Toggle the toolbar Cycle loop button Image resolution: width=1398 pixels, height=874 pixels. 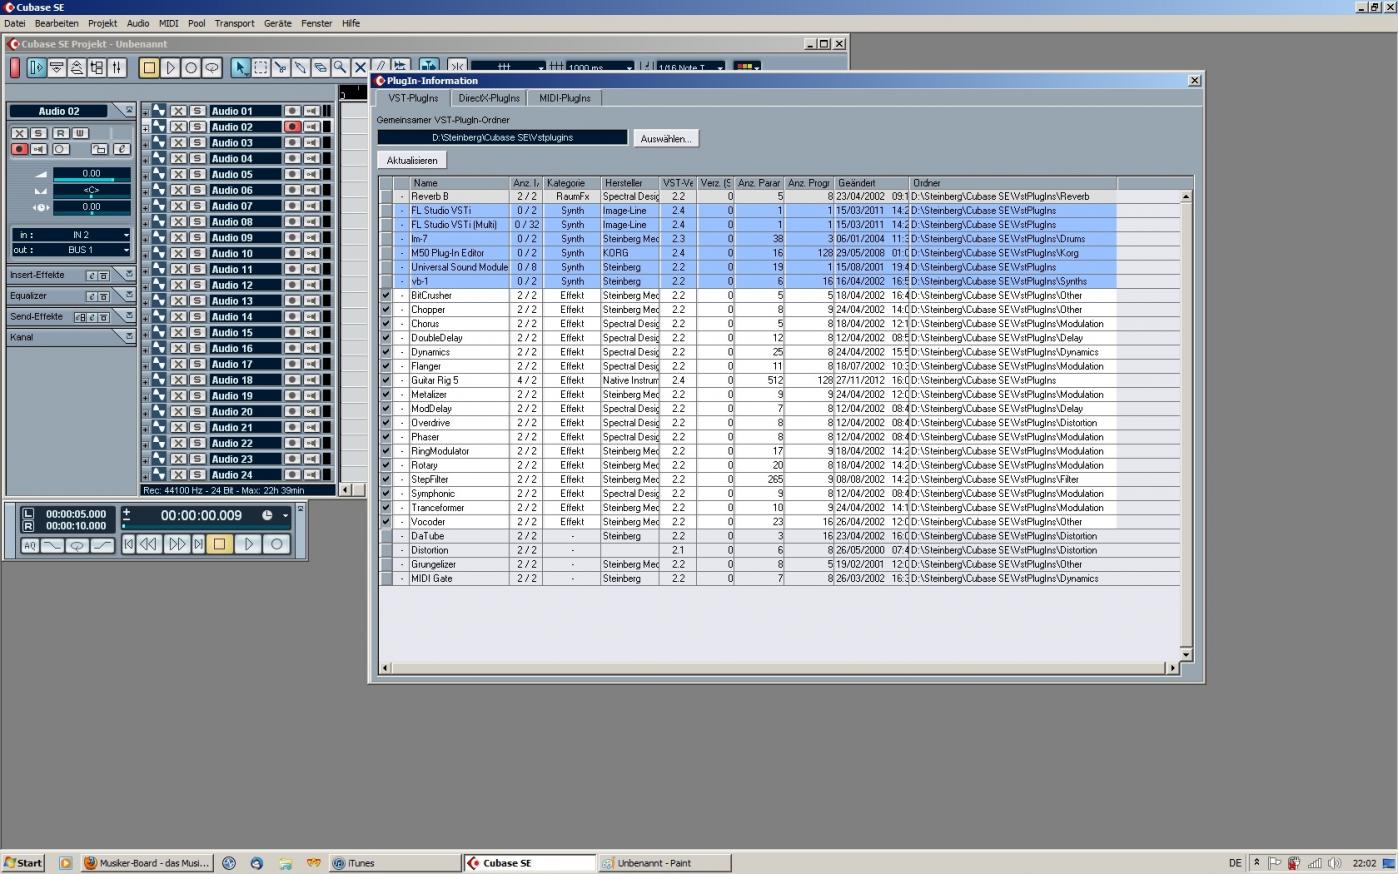[x=212, y=68]
